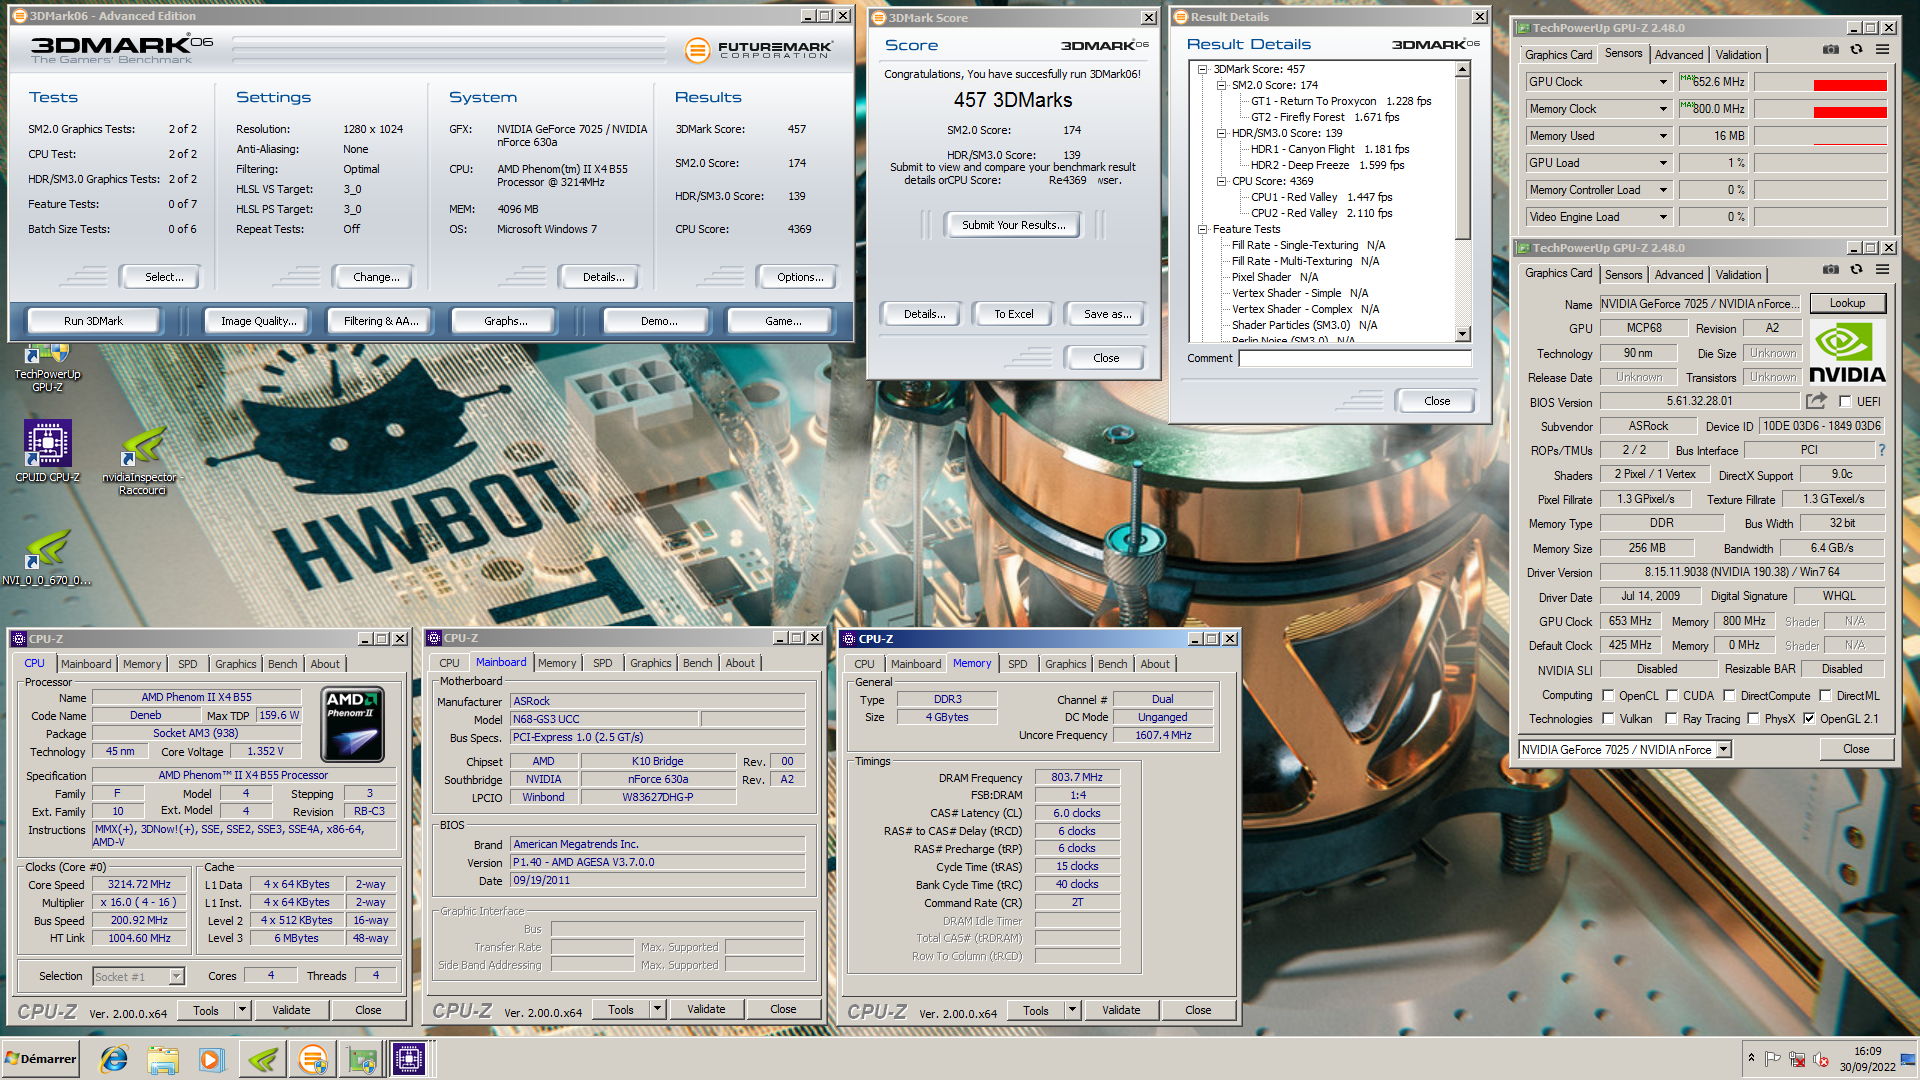
Task: Open GPU selection dropdown at GPU-Z bottom
Action: point(1723,750)
